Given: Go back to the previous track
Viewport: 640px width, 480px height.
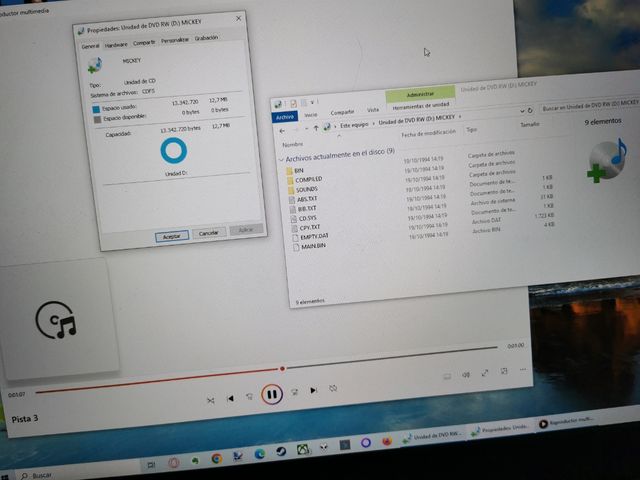Looking at the screenshot, I should point(230,398).
